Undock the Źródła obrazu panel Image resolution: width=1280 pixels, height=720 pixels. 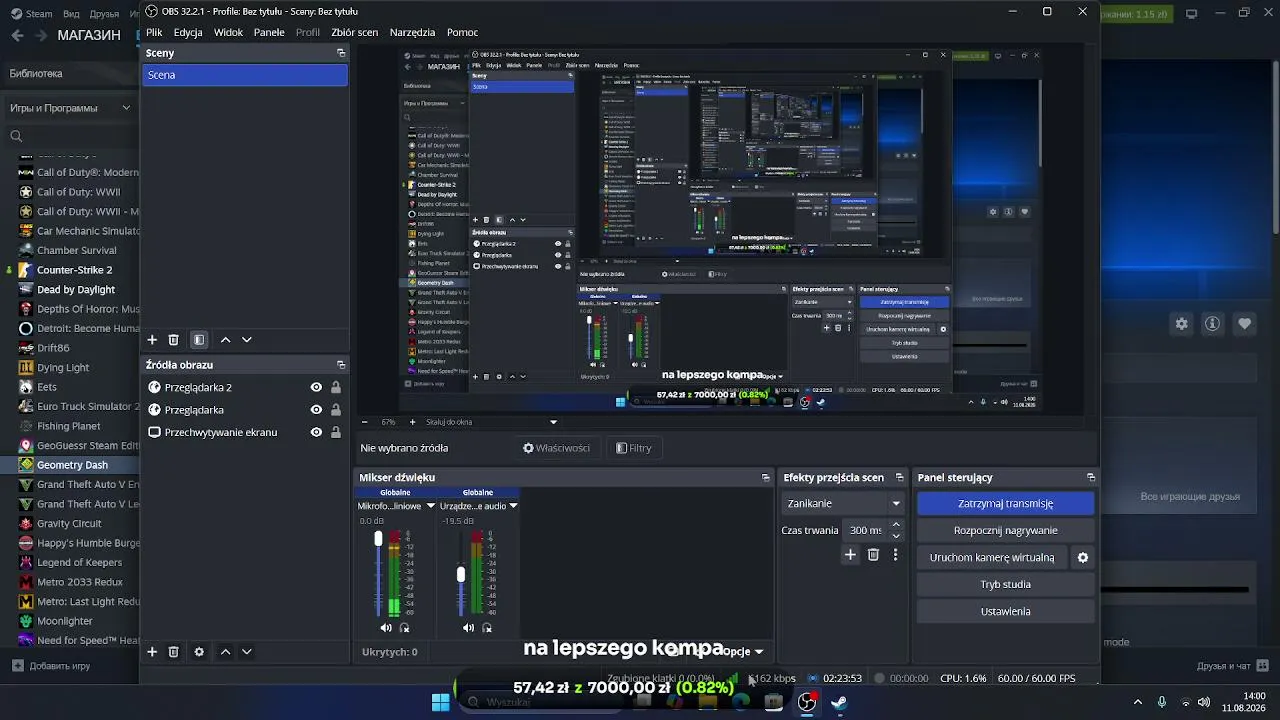pyautogui.click(x=341, y=365)
